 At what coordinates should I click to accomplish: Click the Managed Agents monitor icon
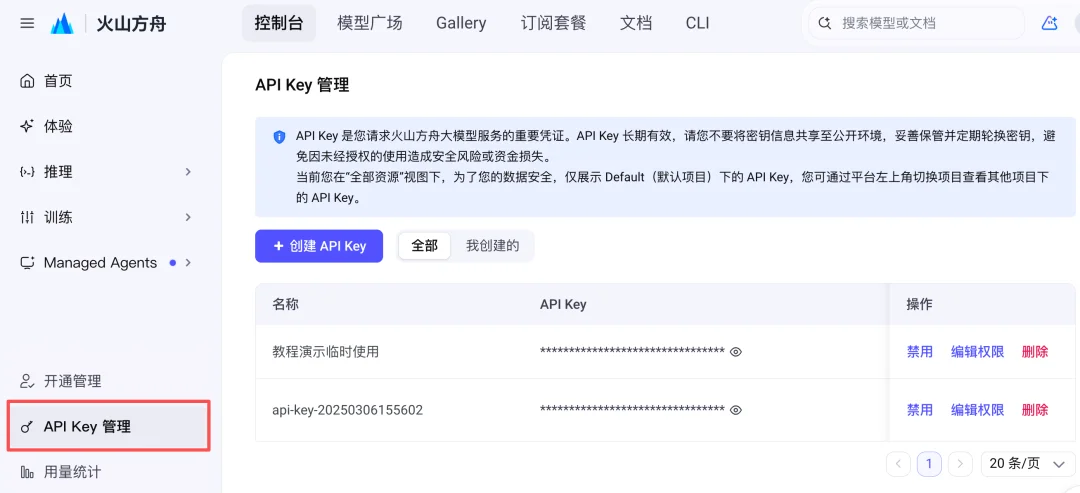click(x=27, y=263)
